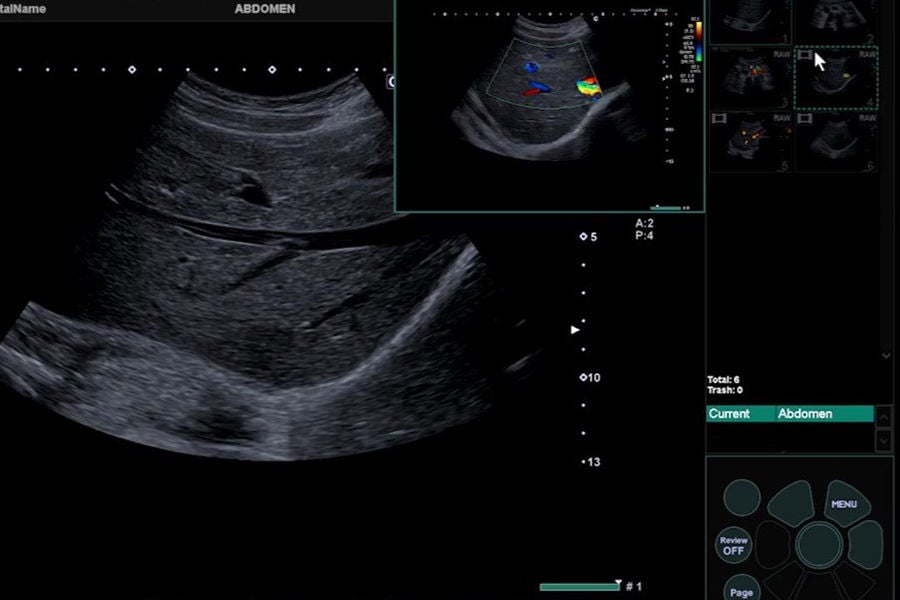Screen dimensions: 900x600
Task: Select the highlighted thumbnail numbered 4
Action: (836, 78)
